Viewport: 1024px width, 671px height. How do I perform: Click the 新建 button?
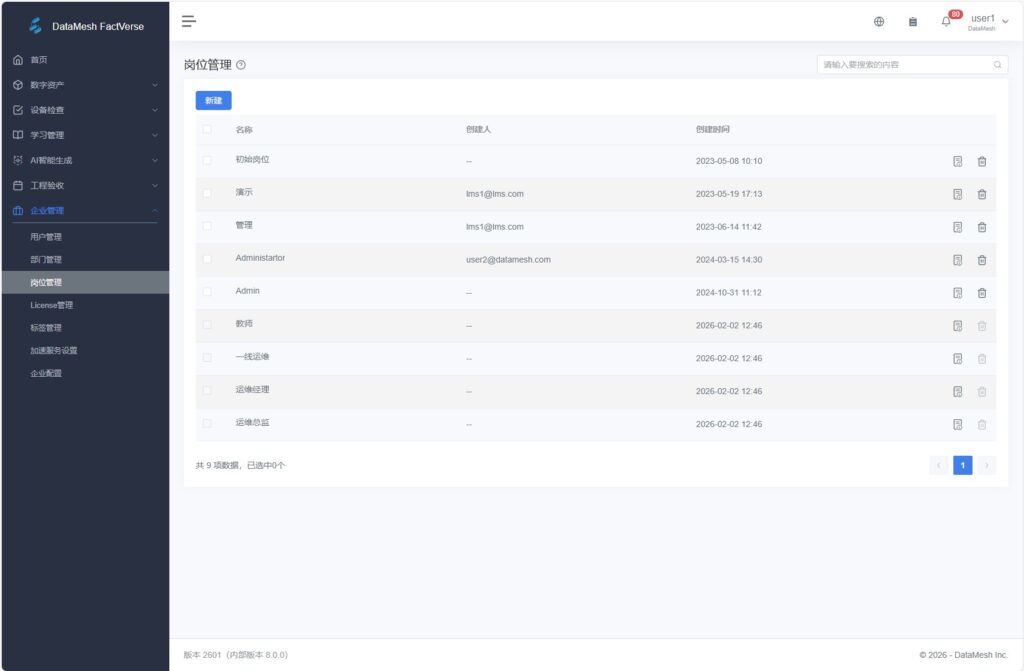point(213,100)
